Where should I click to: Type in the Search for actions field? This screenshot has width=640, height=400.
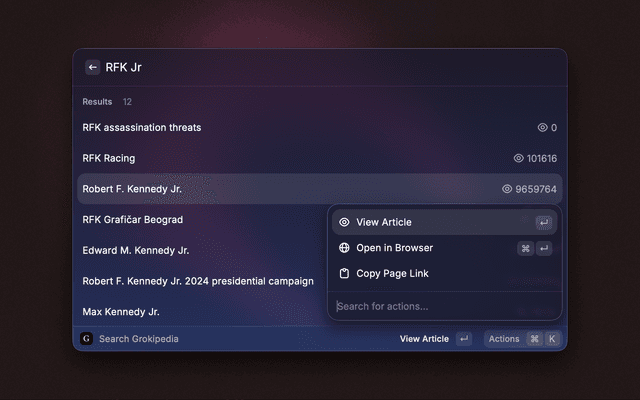click(x=440, y=306)
